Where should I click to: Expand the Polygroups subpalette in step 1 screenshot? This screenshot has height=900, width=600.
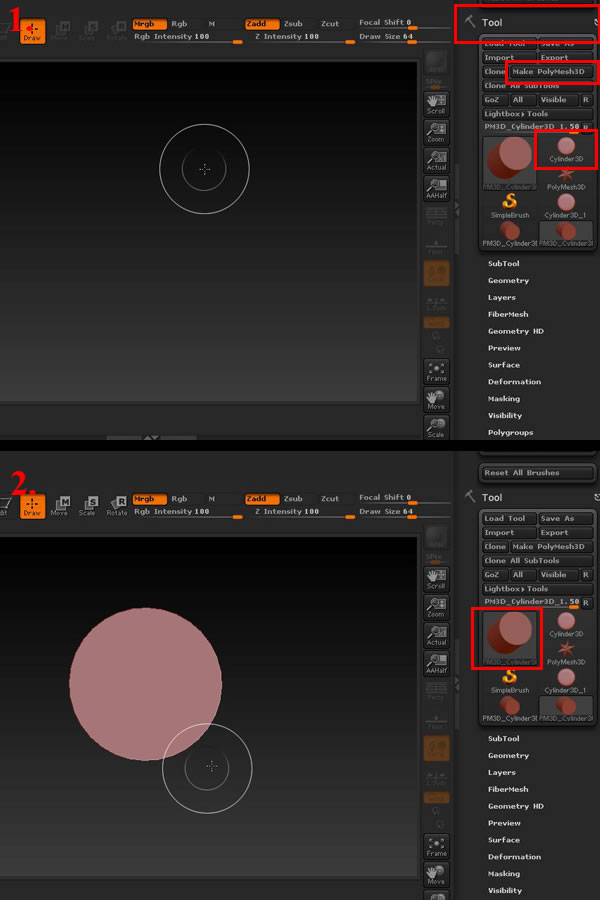[x=510, y=432]
